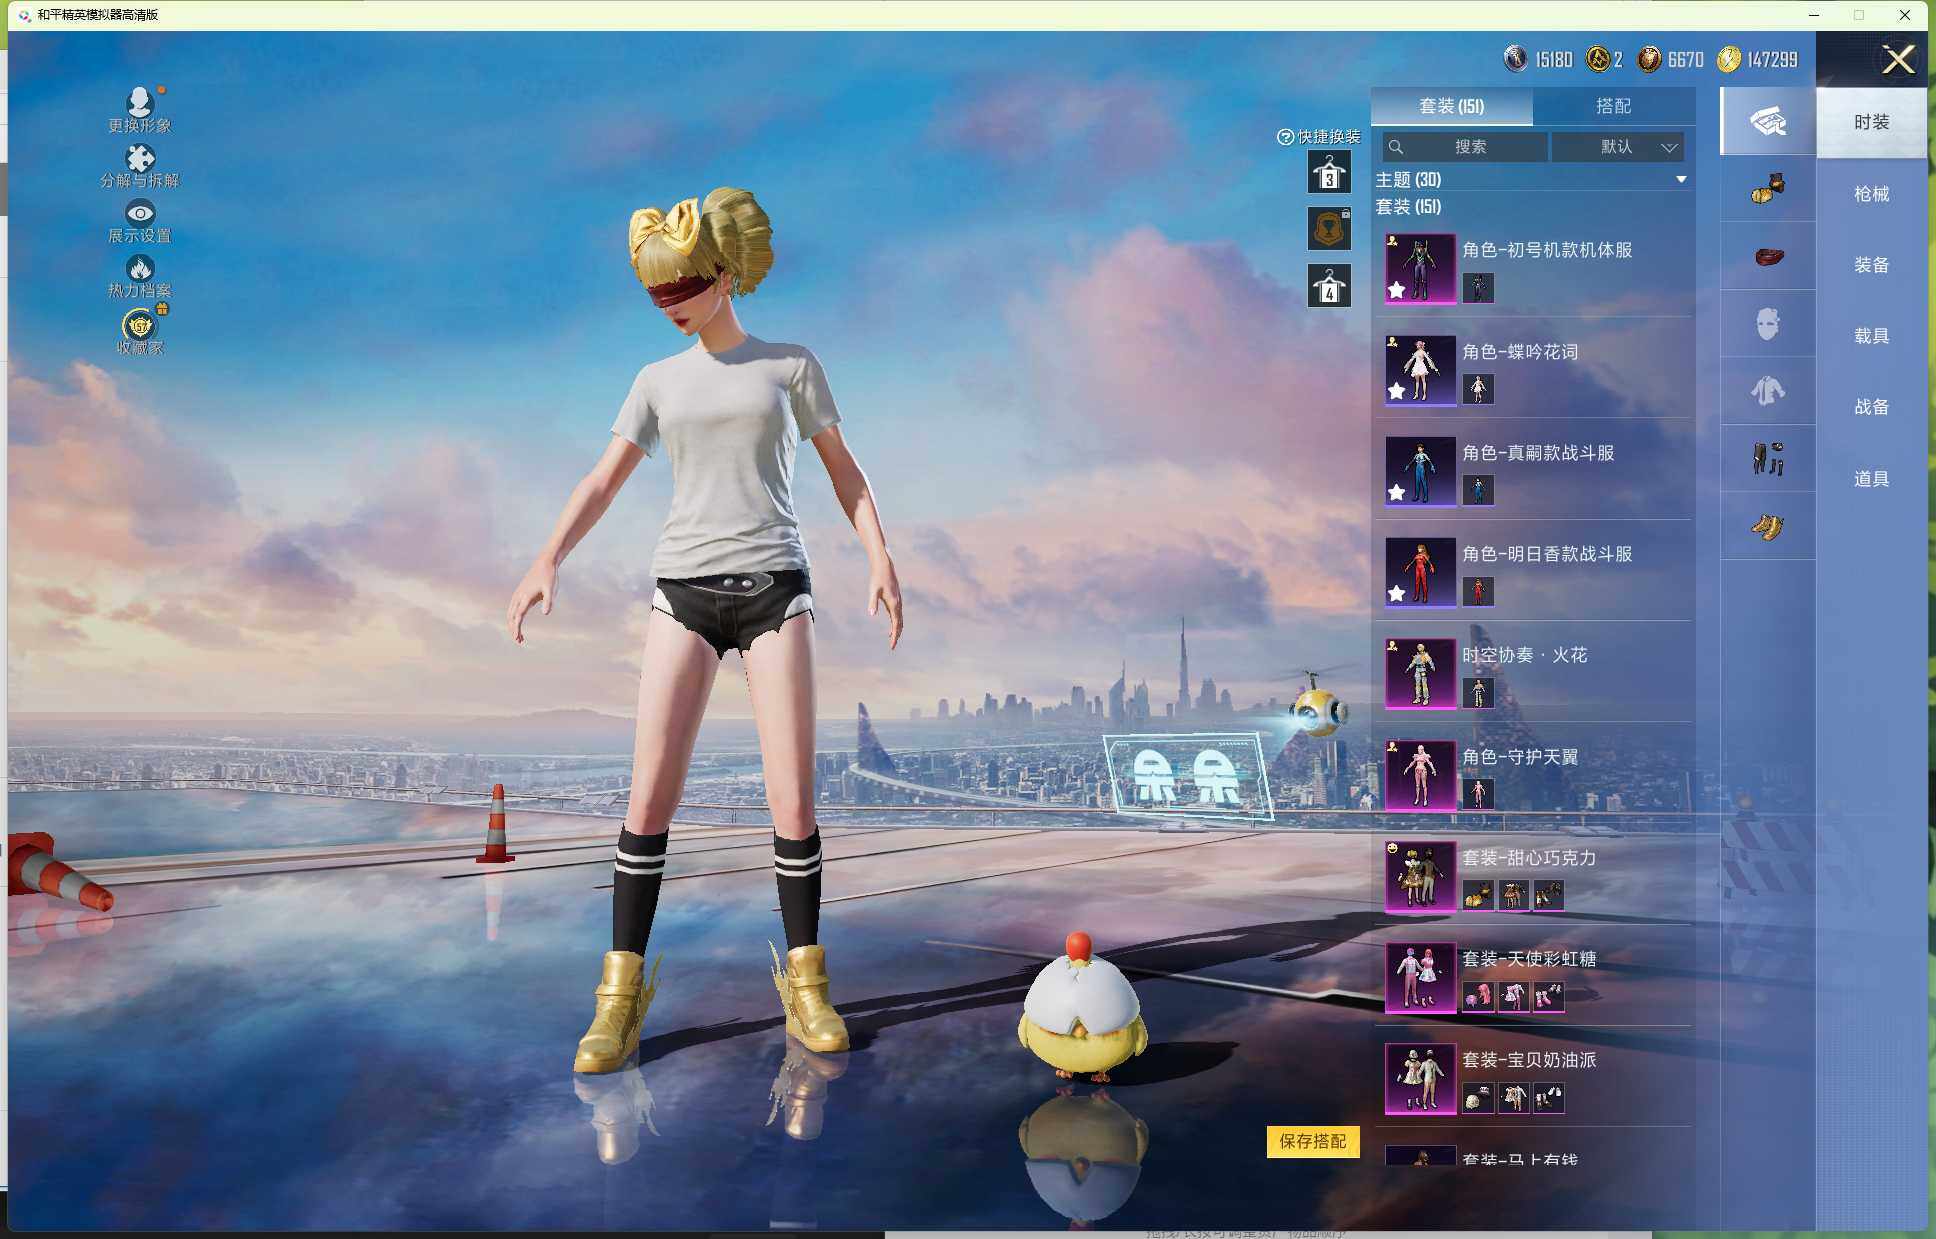Toggle favorite star on 角色-蝶吟花词
This screenshot has height=1239, width=1936.
click(x=1397, y=391)
